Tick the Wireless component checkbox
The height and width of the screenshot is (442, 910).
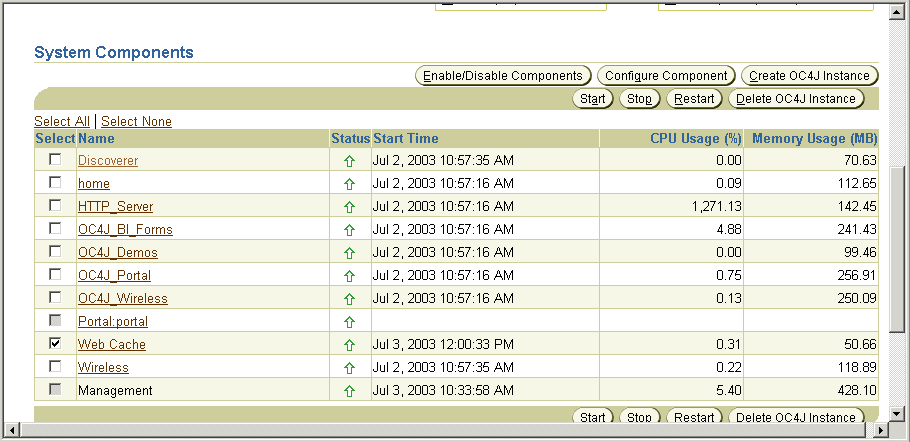[55, 366]
